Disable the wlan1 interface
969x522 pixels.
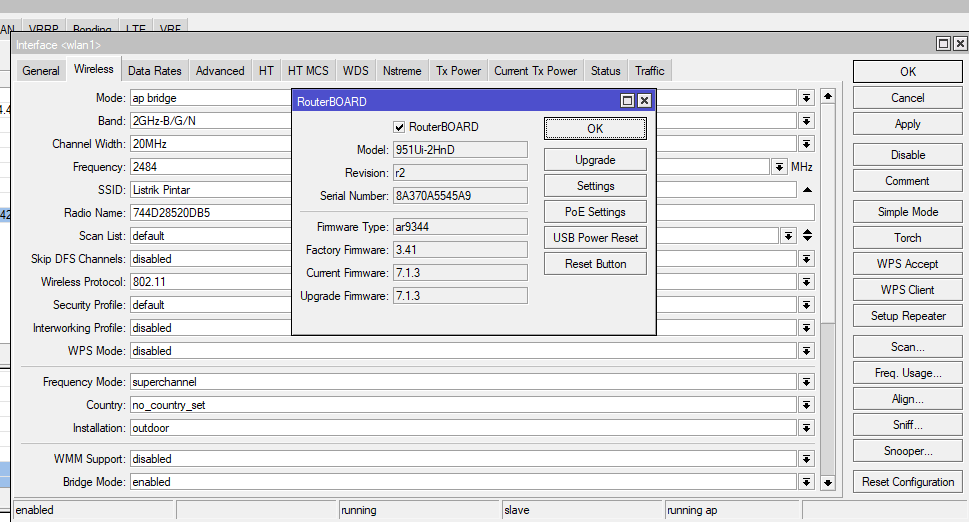click(908, 154)
